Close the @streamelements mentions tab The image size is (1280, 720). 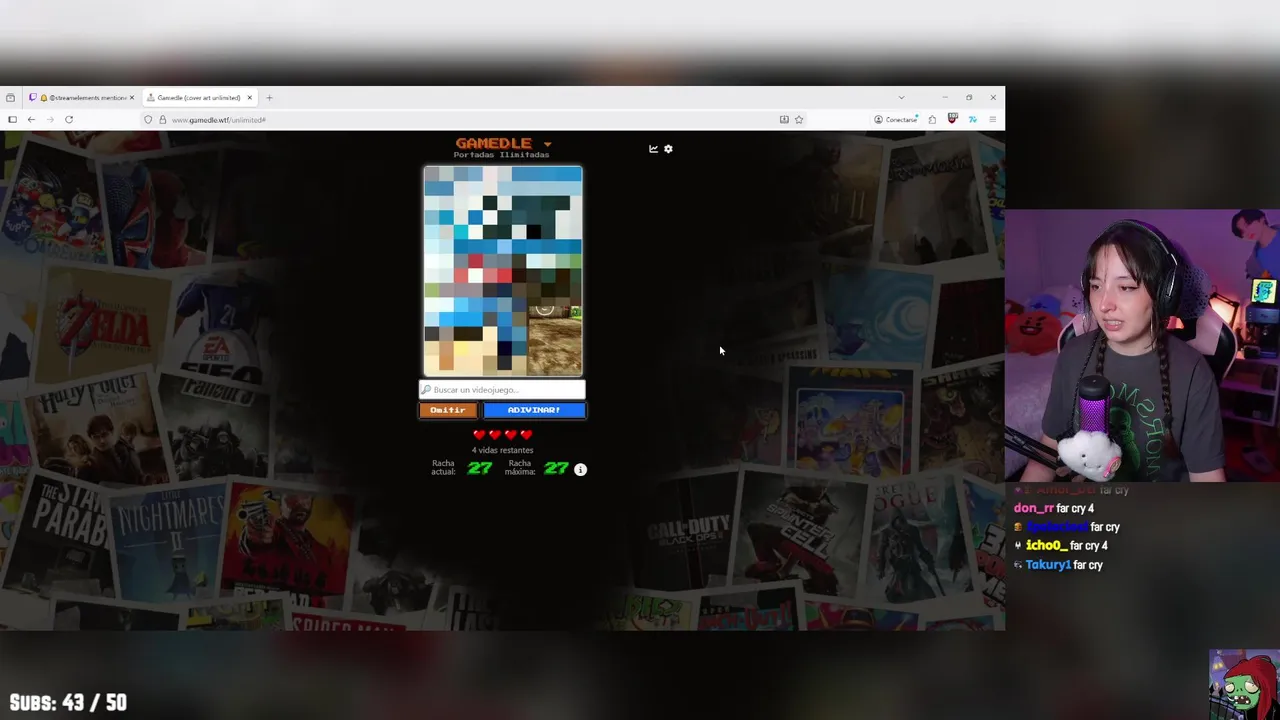click(132, 98)
